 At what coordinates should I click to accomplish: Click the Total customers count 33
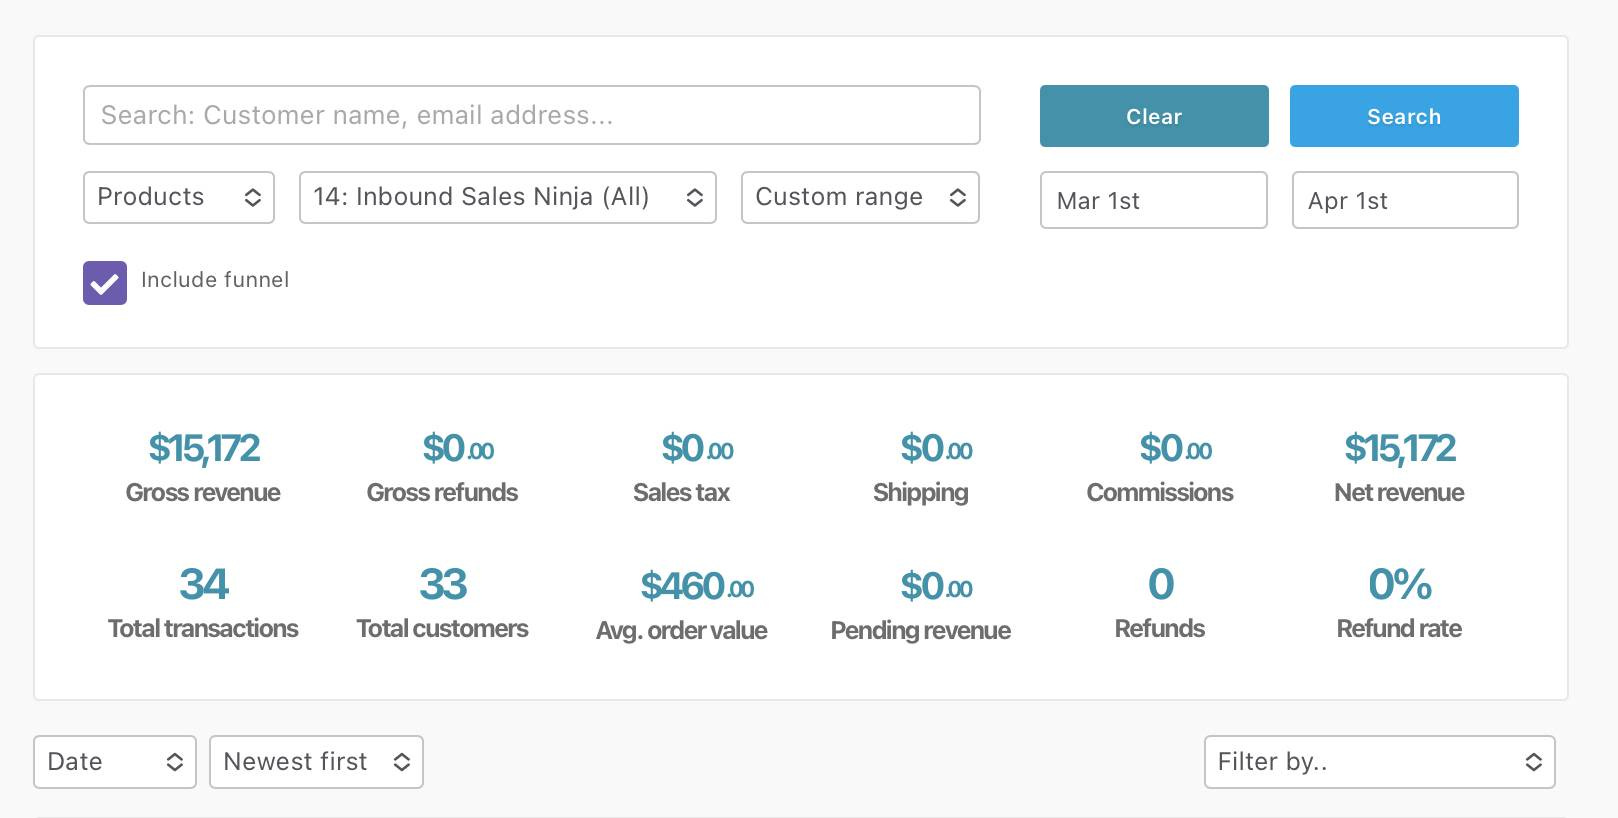coord(443,585)
